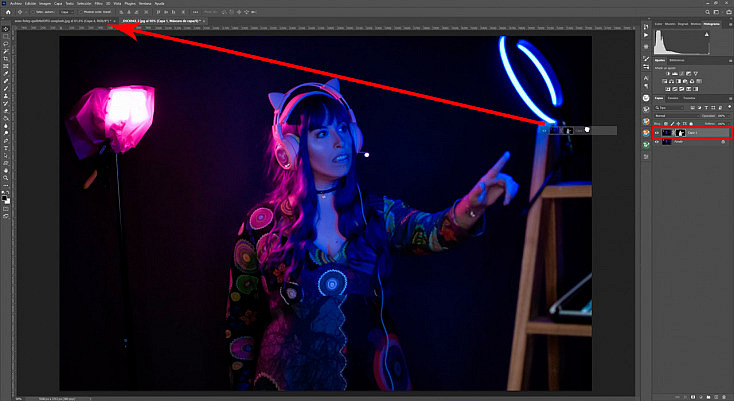Click the warning triangle in Histograma panel

click(x=706, y=34)
